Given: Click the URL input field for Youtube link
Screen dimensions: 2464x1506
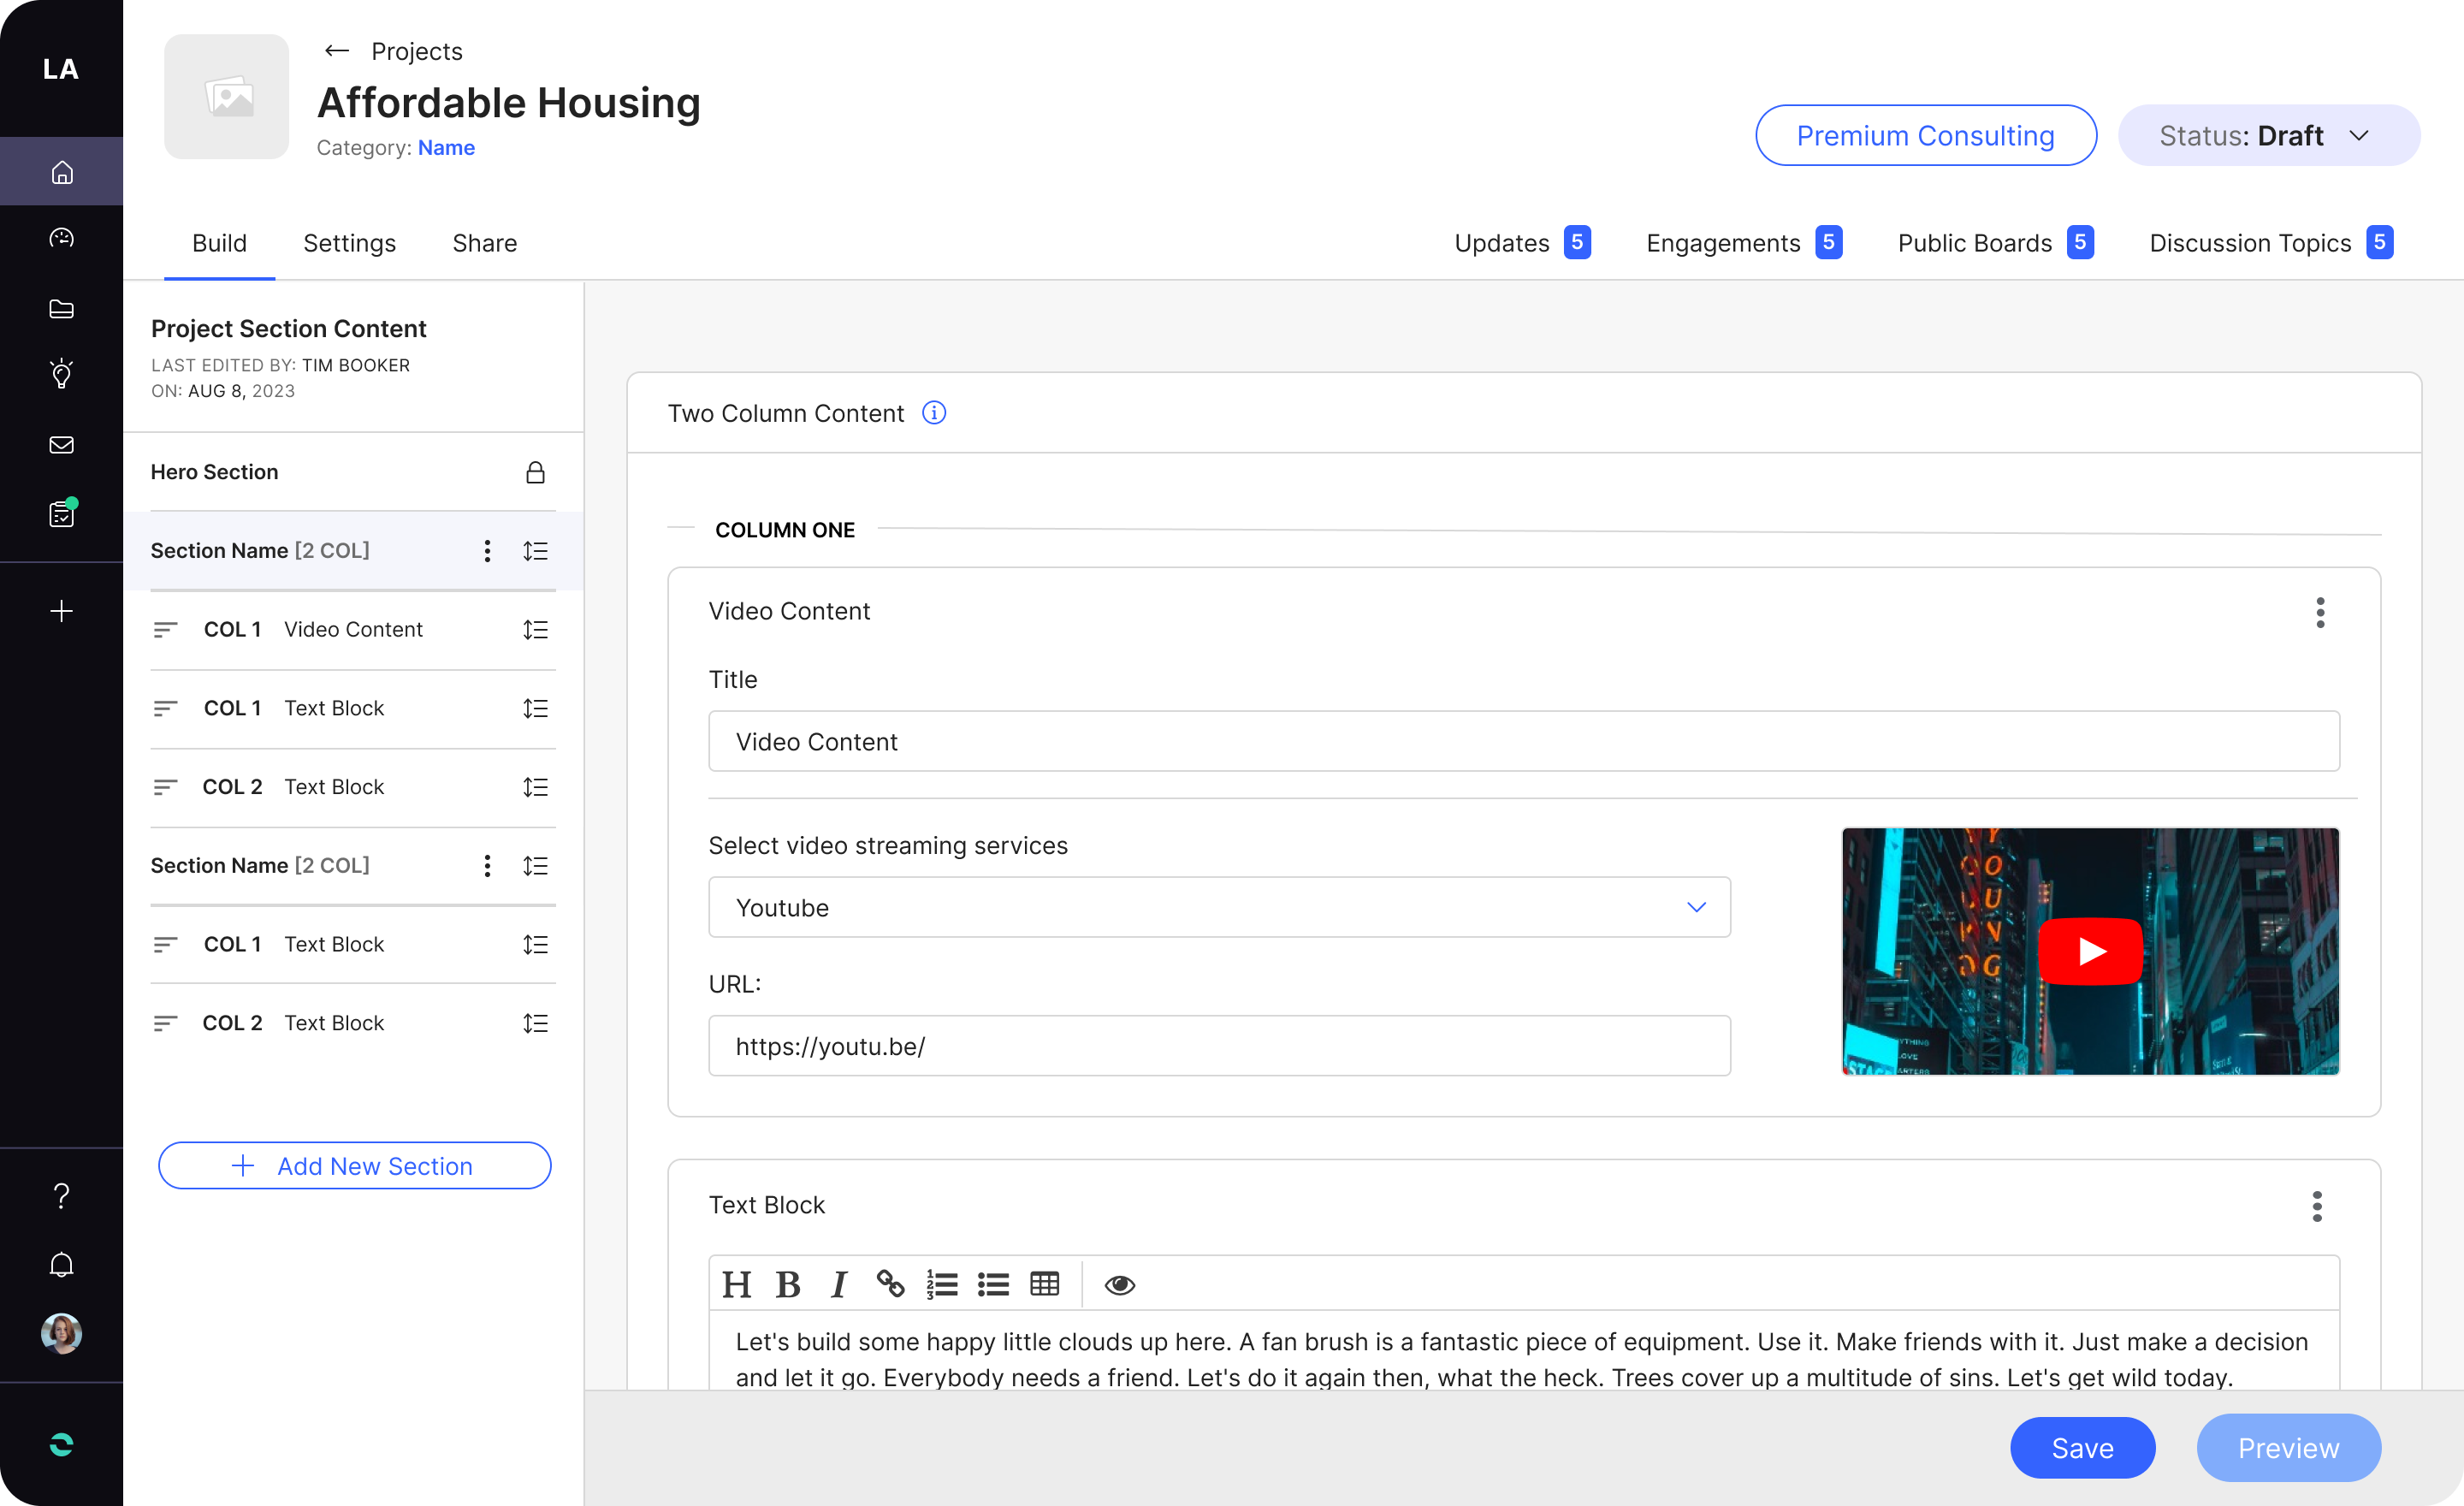Looking at the screenshot, I should tap(1218, 1045).
